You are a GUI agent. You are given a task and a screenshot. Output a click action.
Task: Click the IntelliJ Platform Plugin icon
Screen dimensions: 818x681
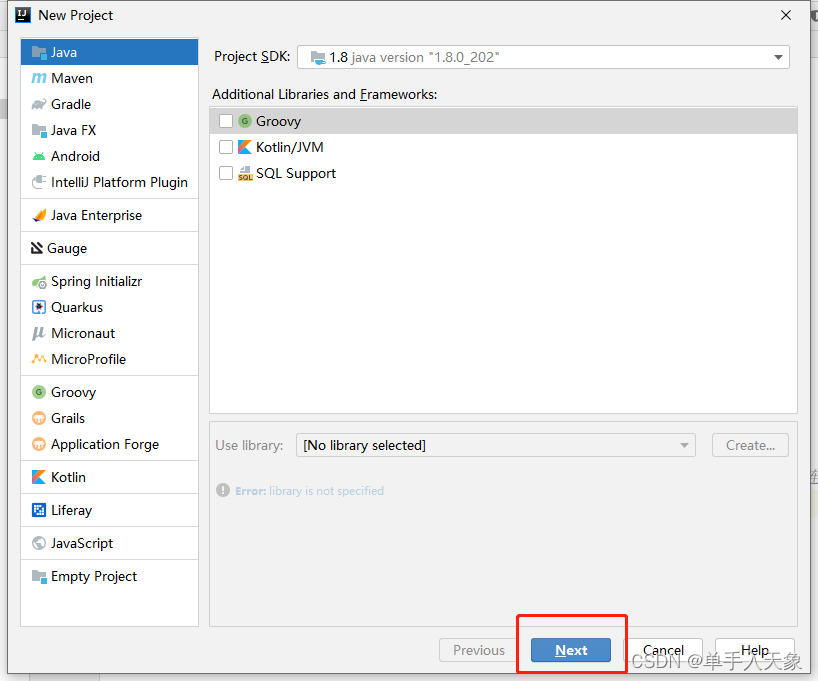pos(39,182)
